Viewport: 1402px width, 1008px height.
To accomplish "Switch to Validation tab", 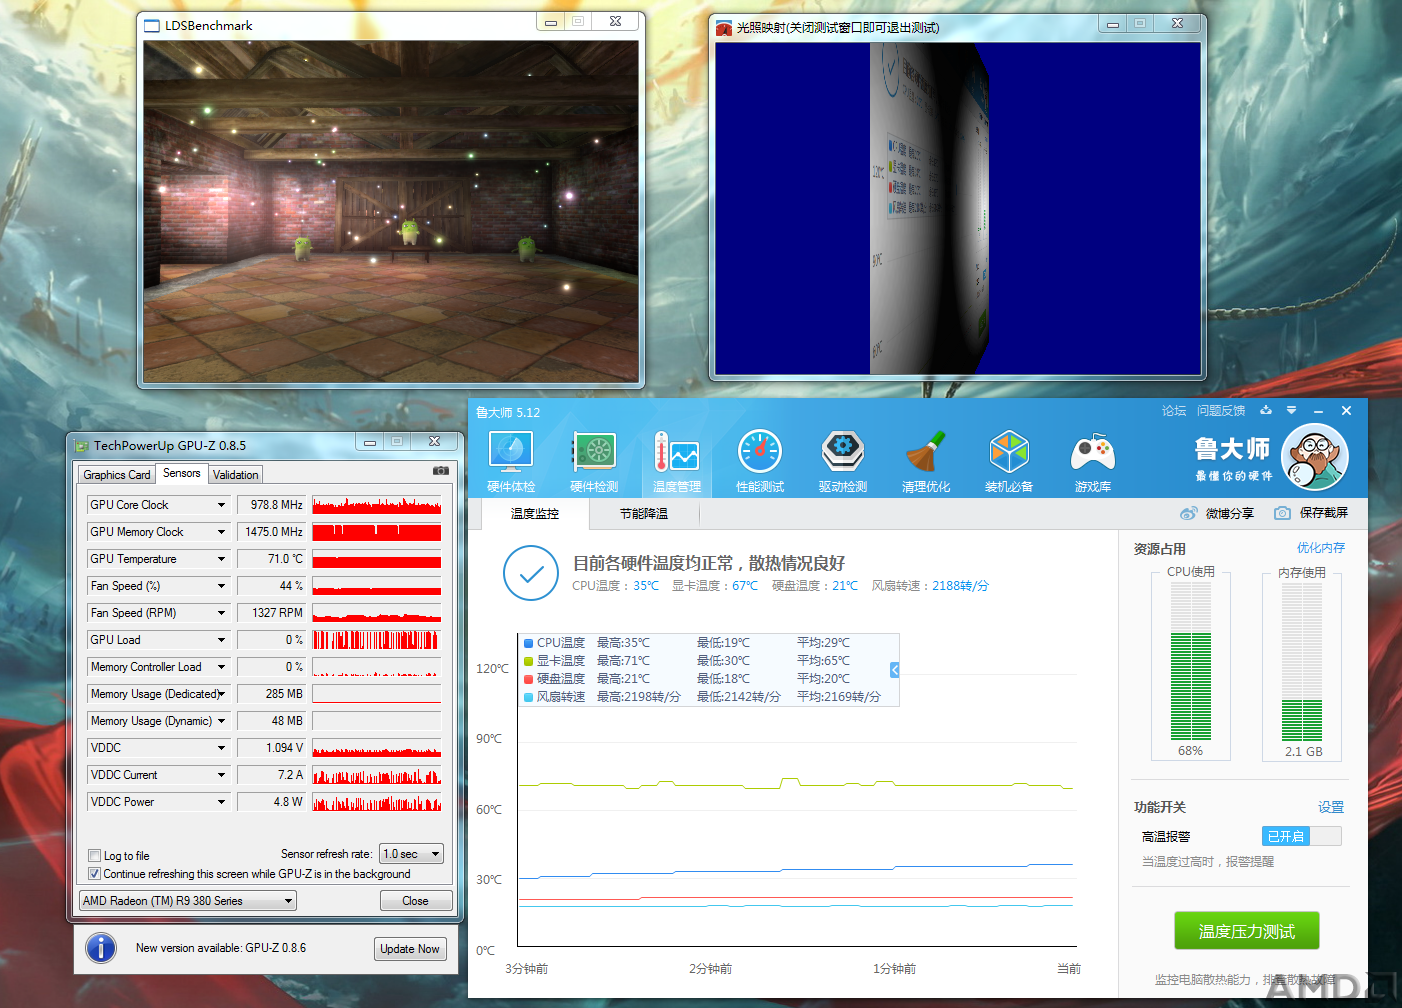I will click(236, 475).
